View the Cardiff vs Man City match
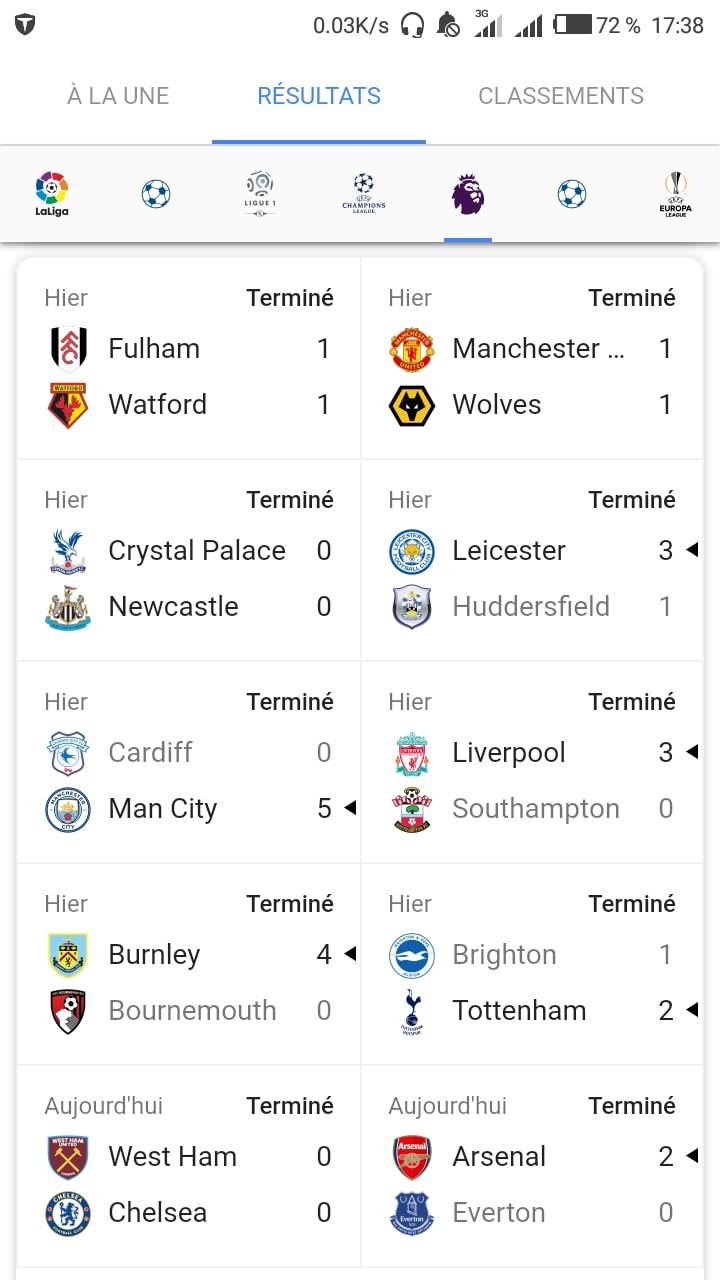 189,762
